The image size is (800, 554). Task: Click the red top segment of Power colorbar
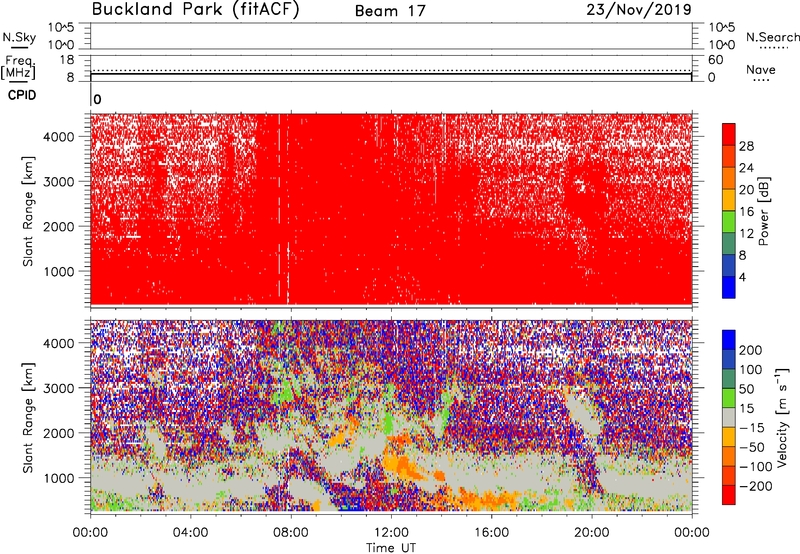point(729,135)
